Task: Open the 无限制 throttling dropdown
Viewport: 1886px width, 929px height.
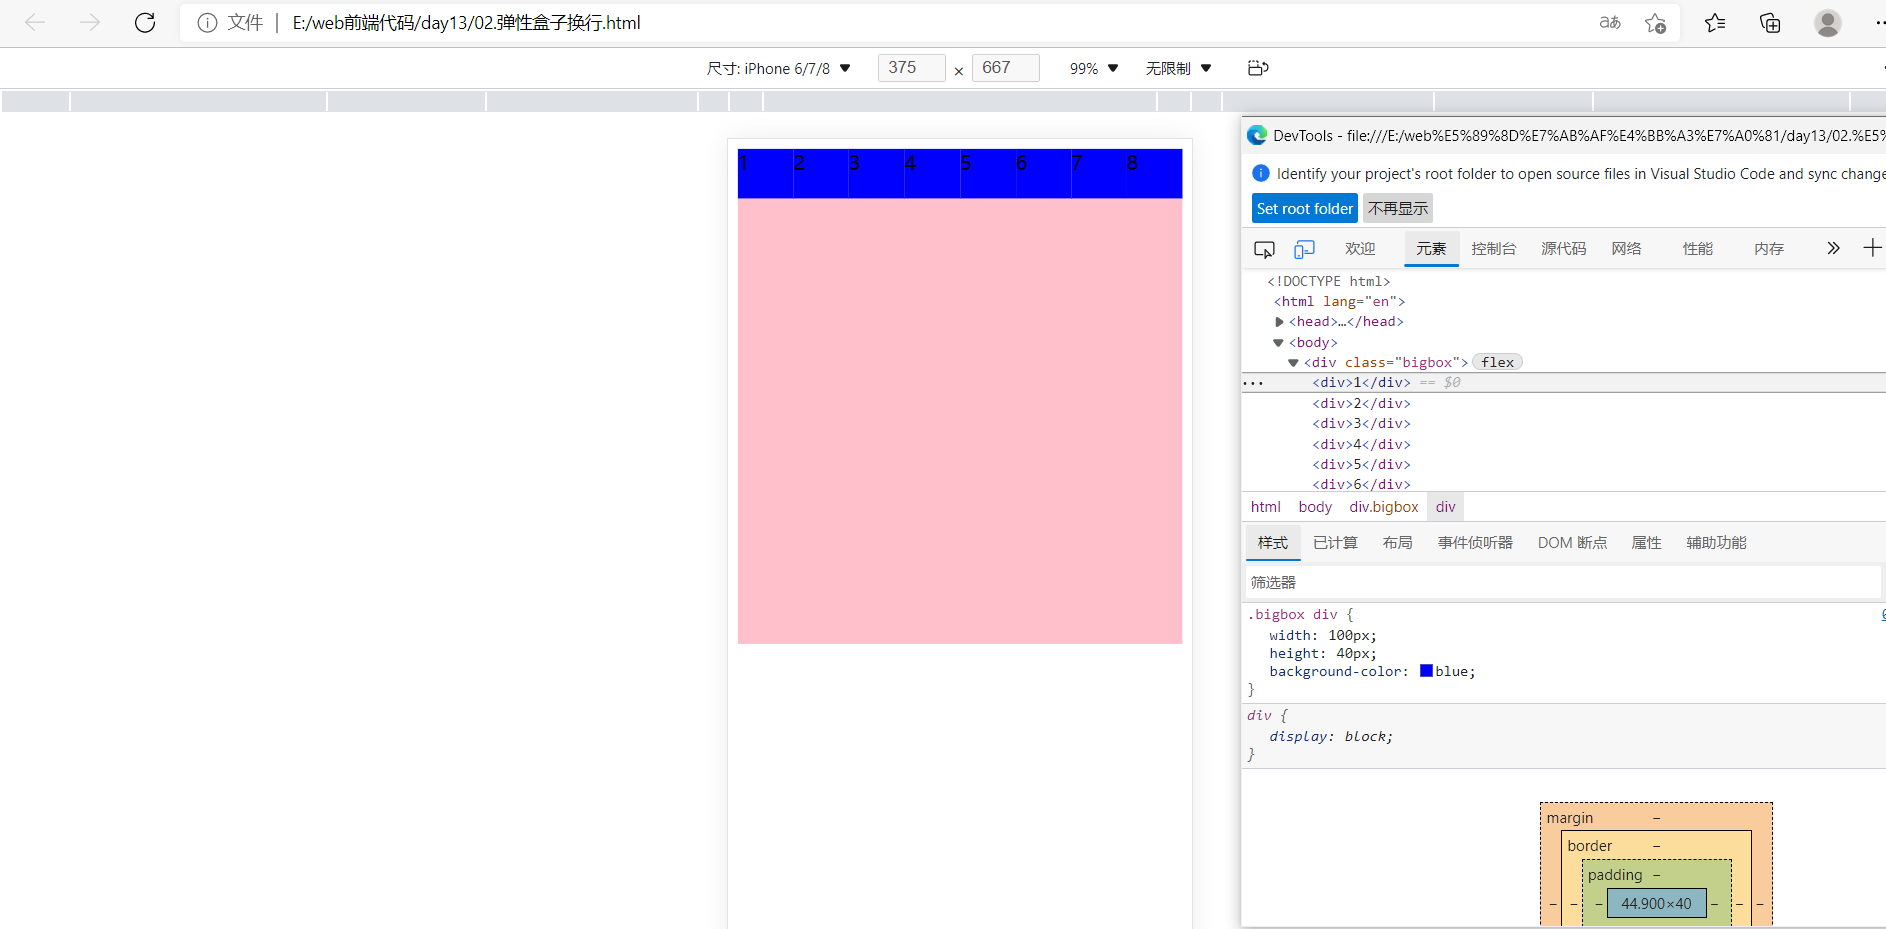Action: coord(1178,68)
